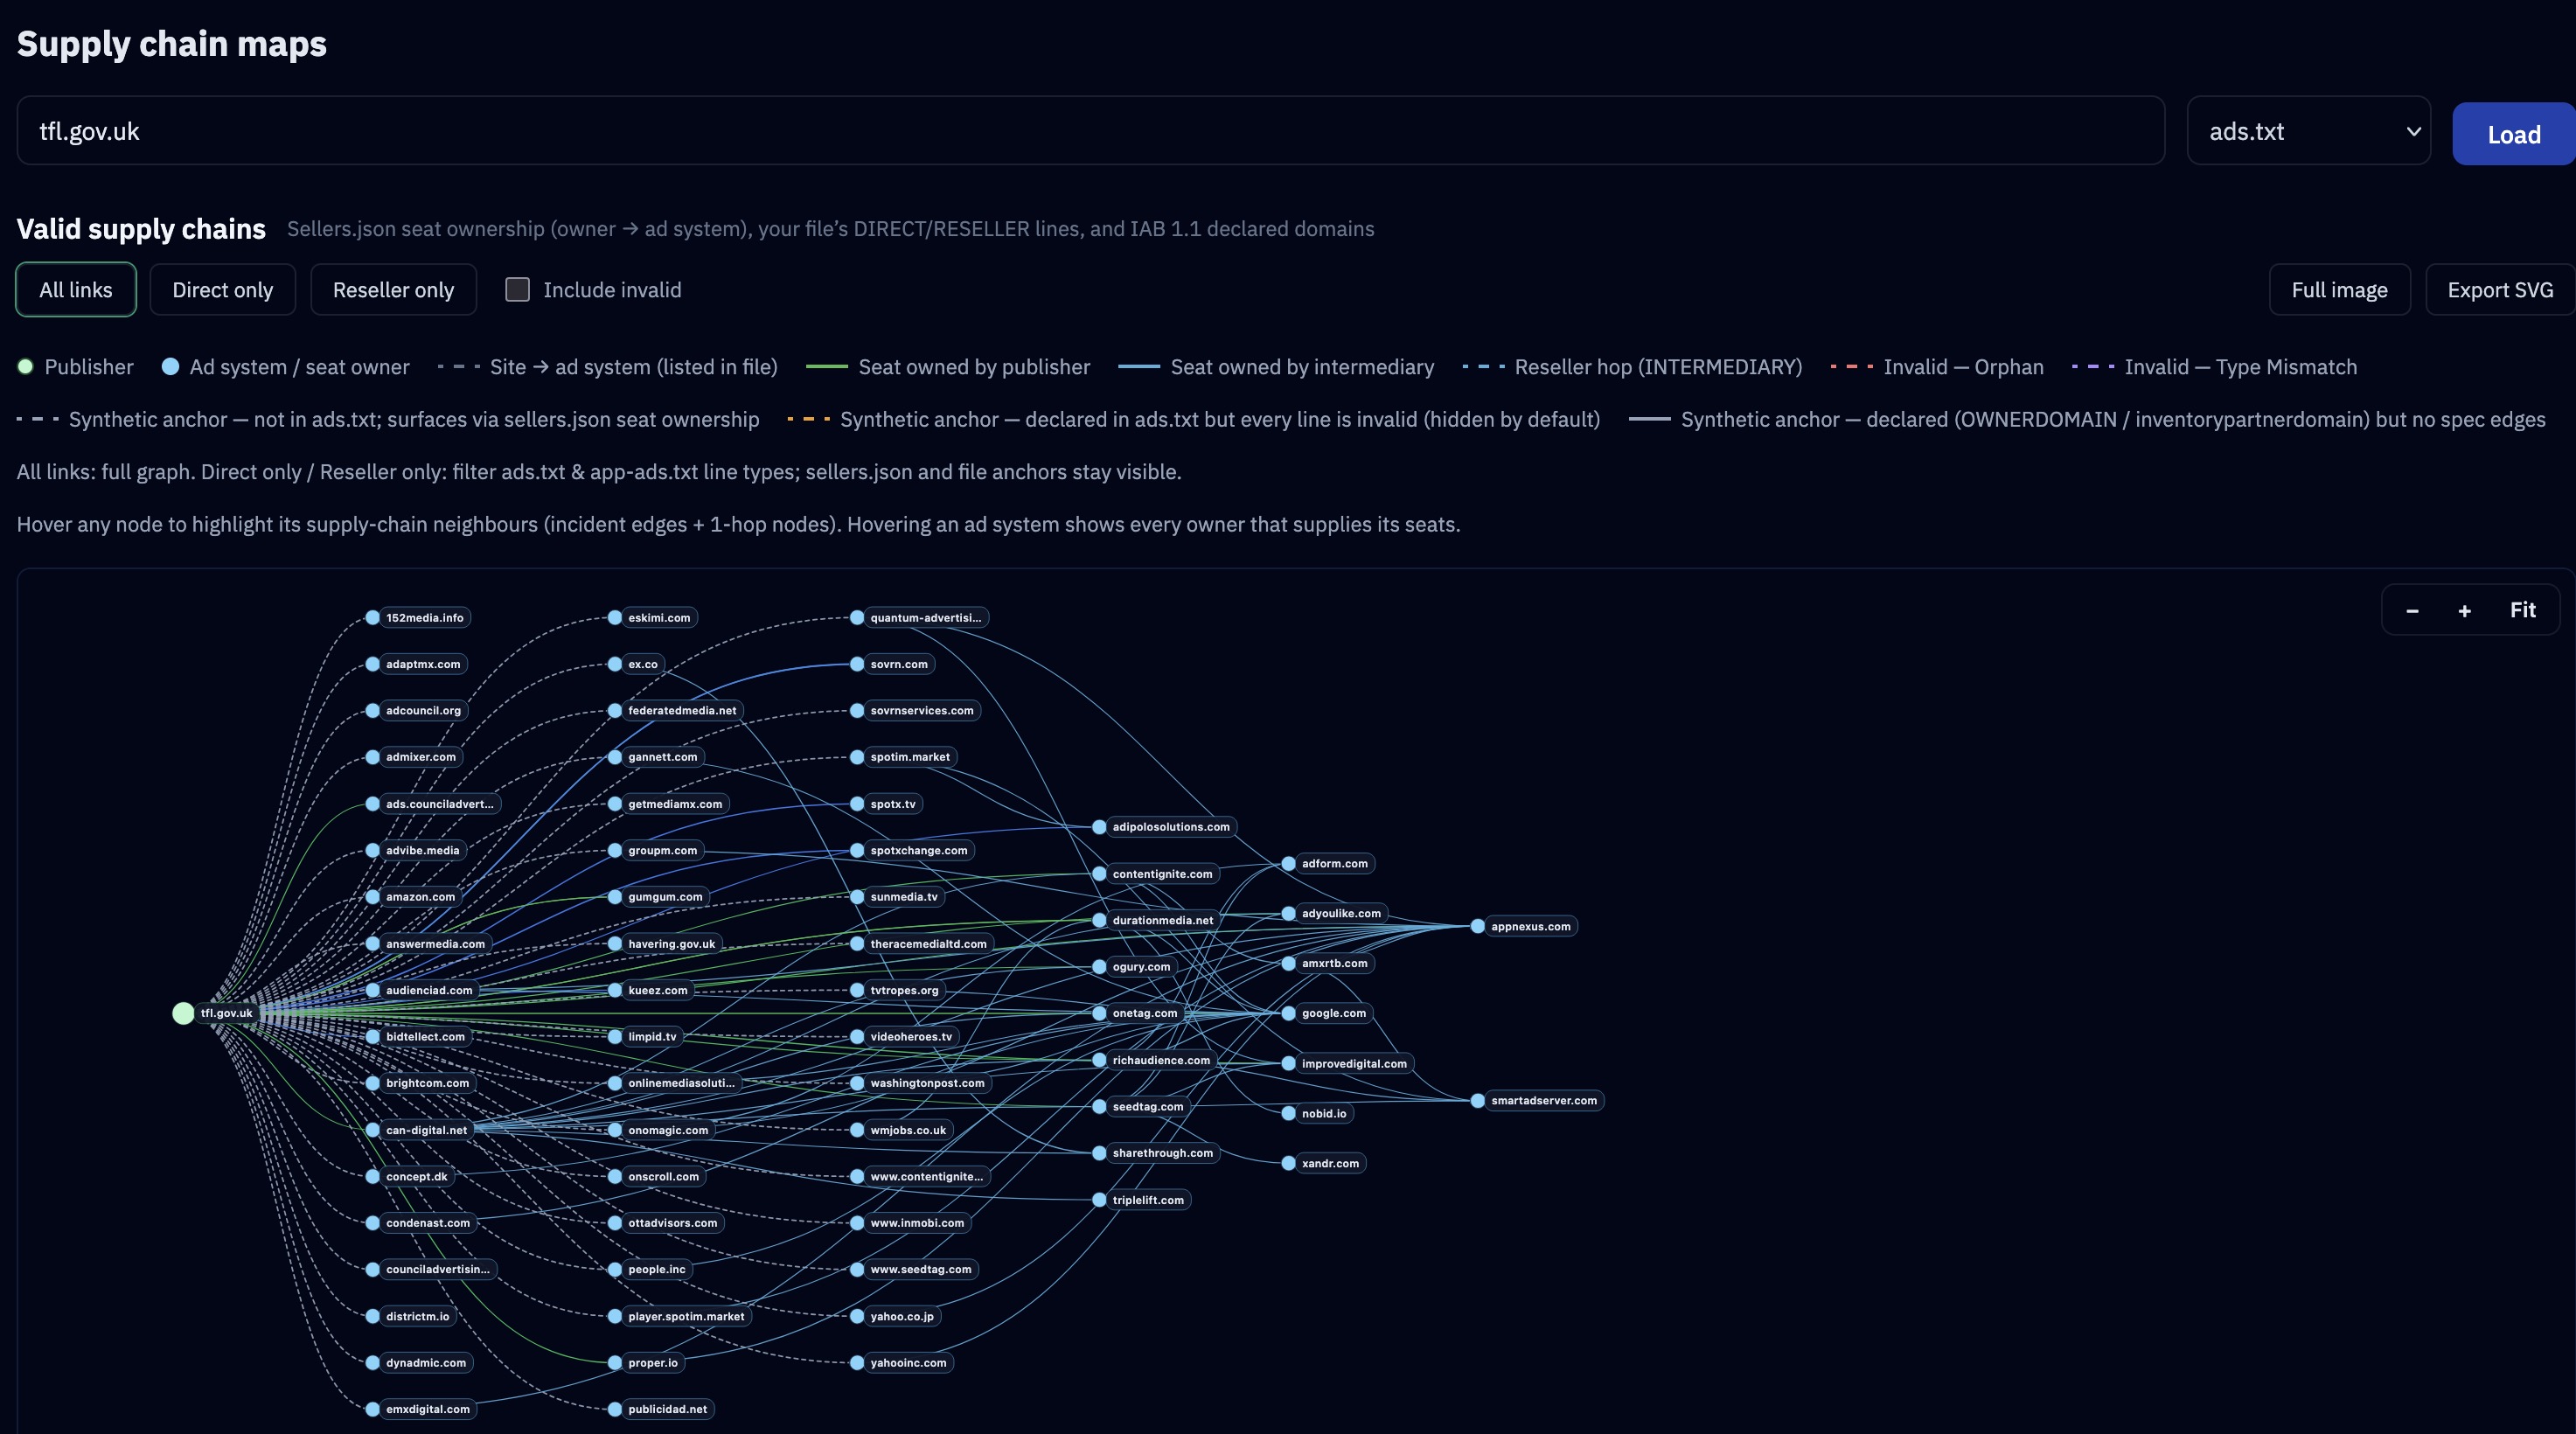This screenshot has height=1434, width=2576.
Task: Click the Fit graph button
Action: (x=2522, y=610)
